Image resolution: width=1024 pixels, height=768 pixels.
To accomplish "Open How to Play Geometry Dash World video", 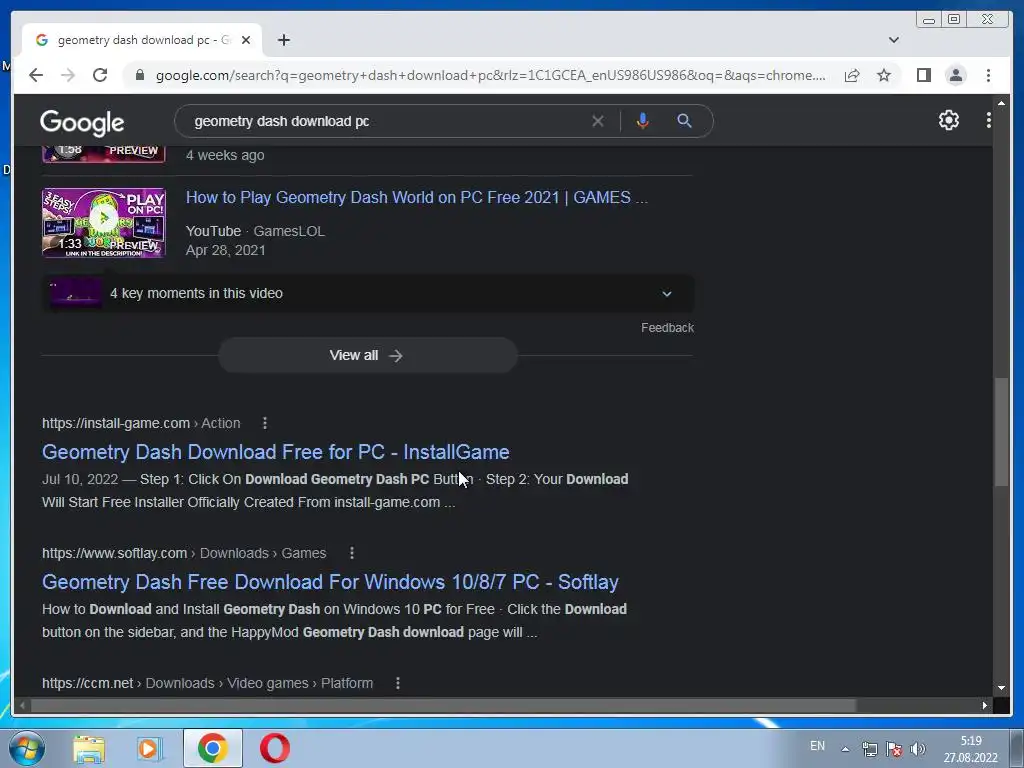I will pos(417,197).
